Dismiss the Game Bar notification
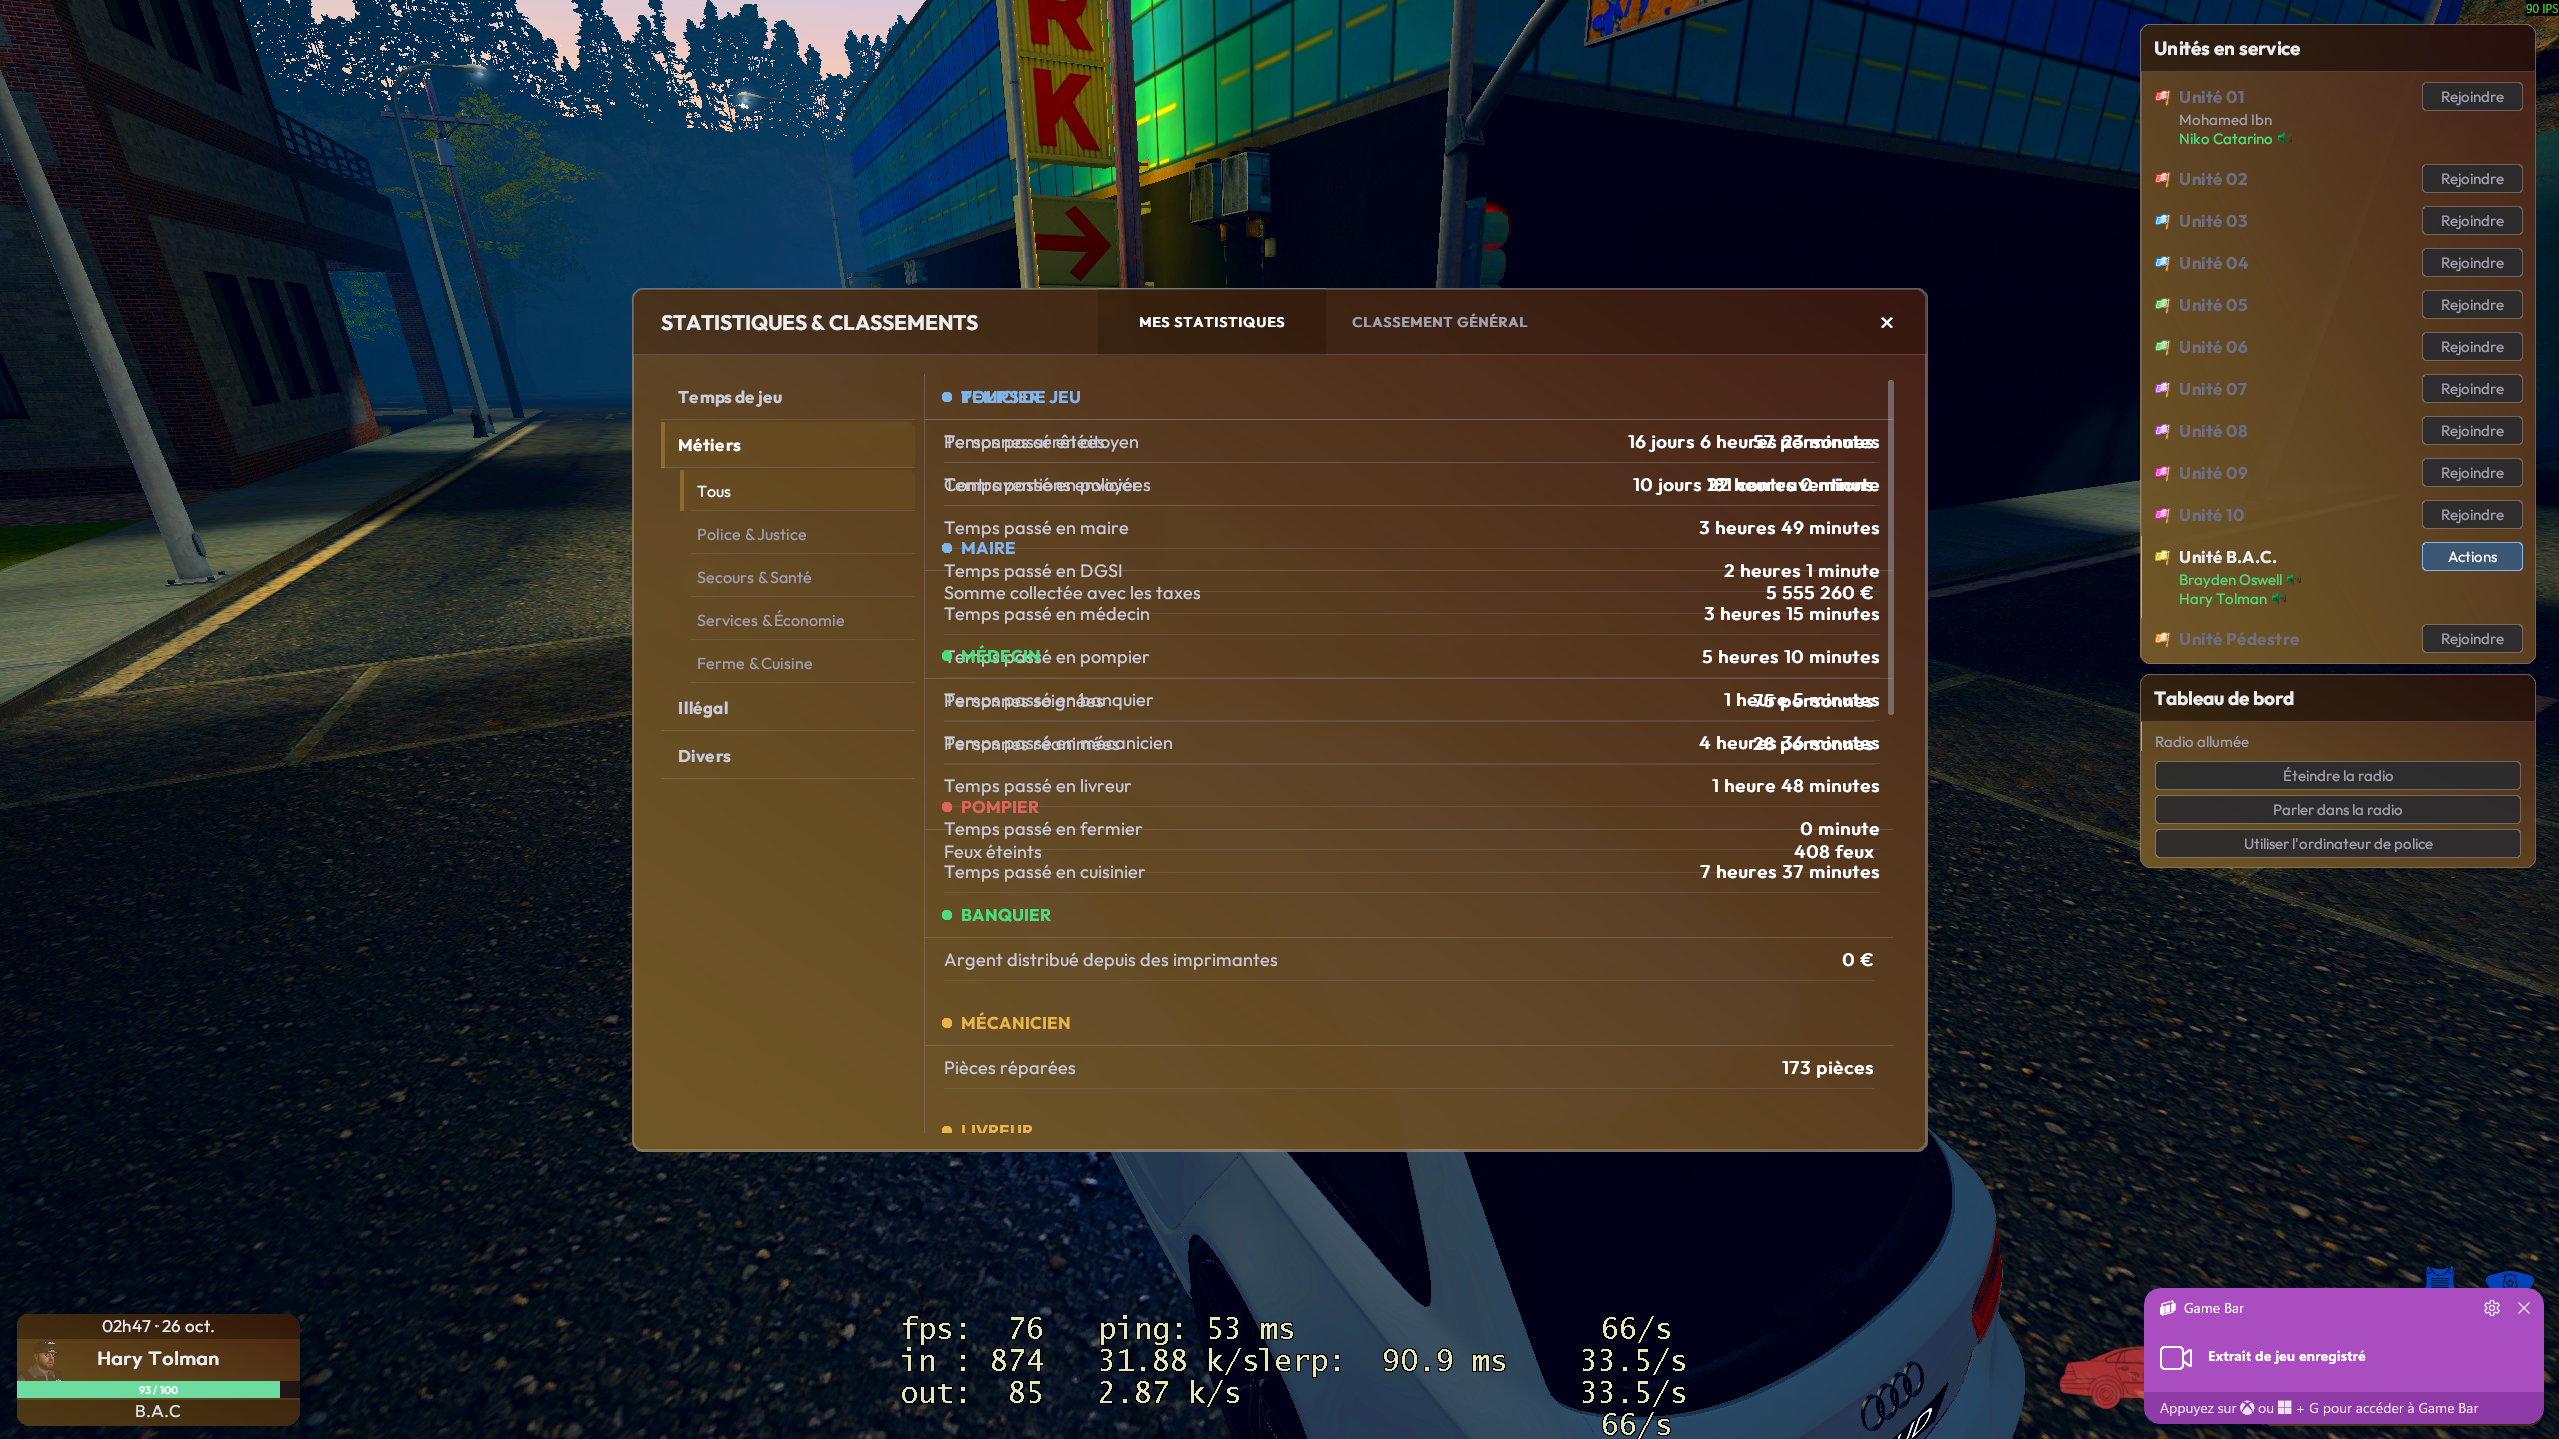The image size is (2559, 1439). [x=2523, y=1308]
